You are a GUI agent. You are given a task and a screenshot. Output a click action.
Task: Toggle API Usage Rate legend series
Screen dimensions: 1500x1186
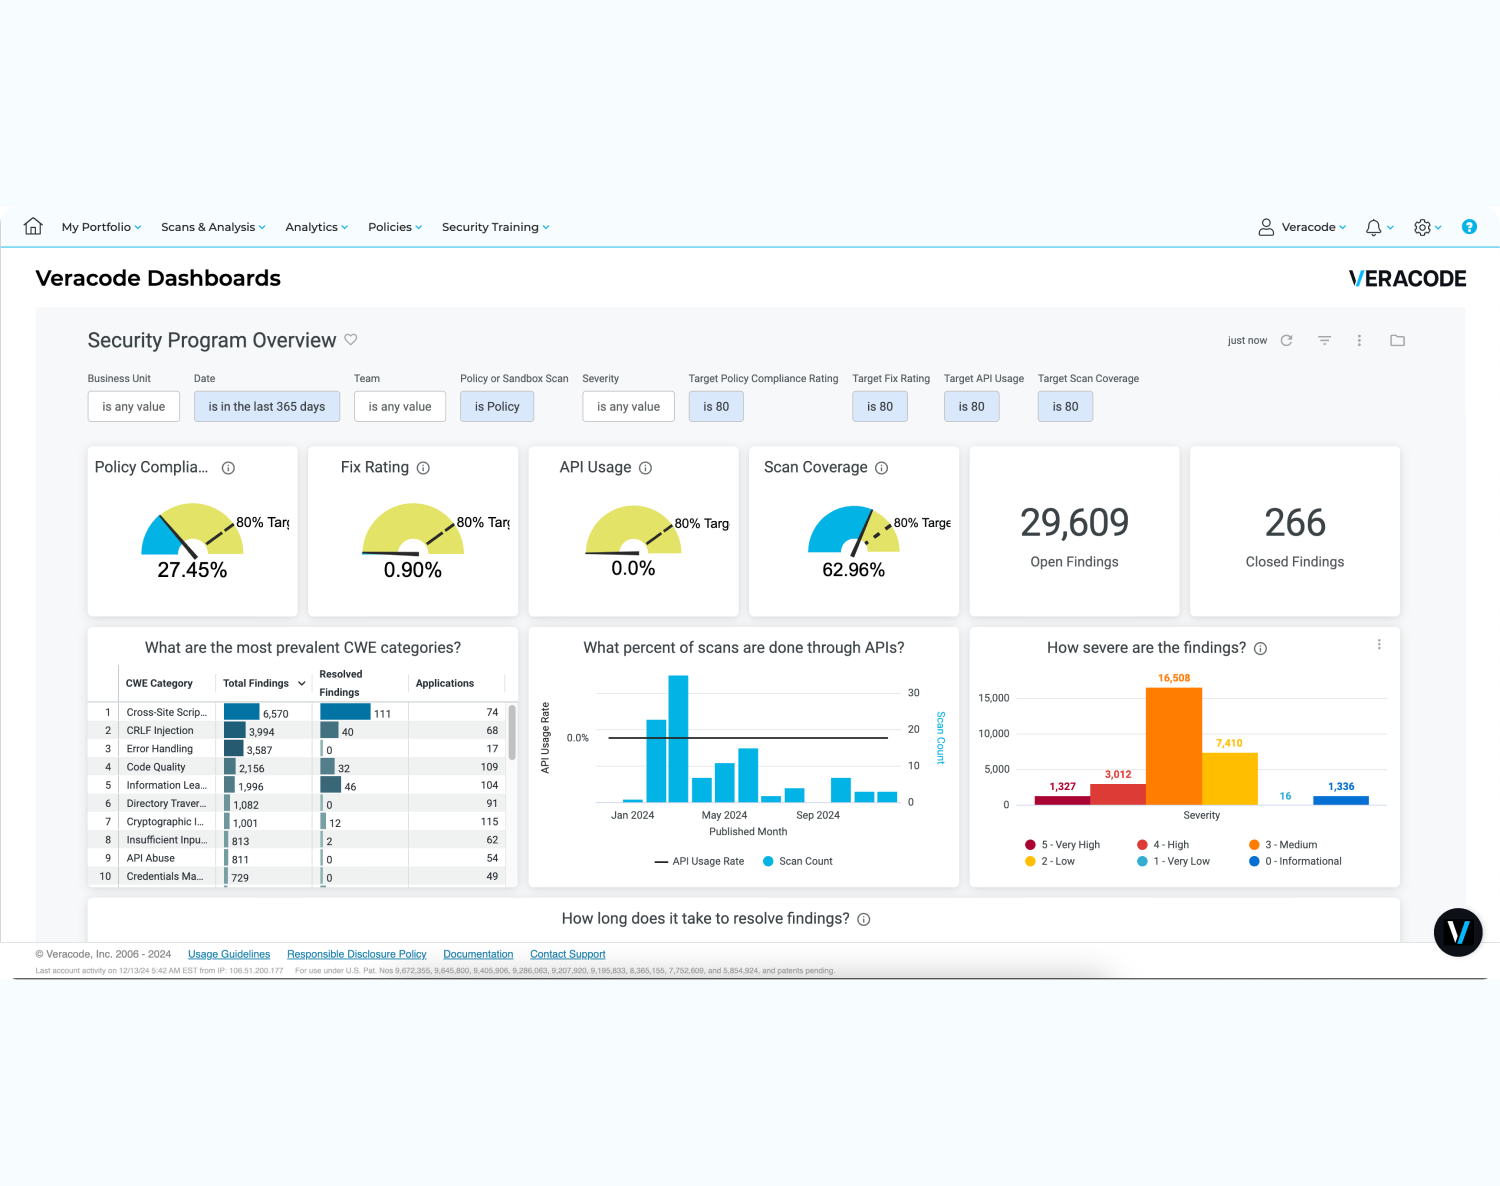click(699, 861)
